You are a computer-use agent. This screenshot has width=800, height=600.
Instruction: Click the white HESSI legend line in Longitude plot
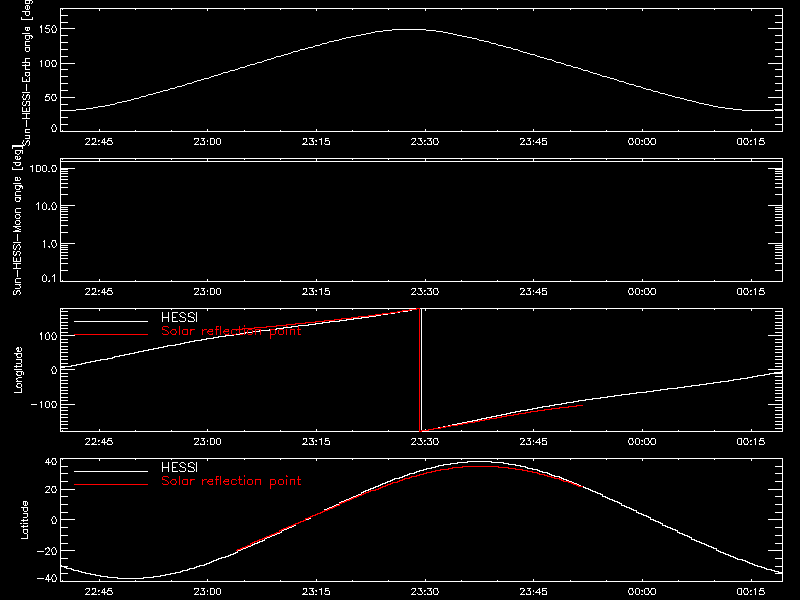[111, 321]
